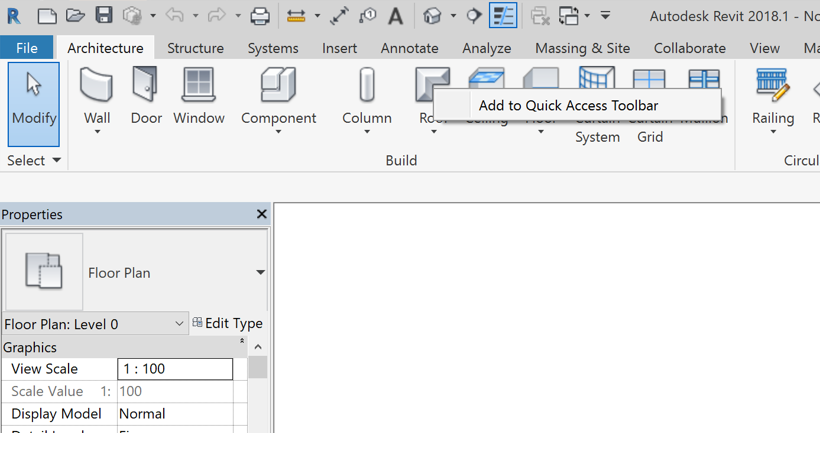This screenshot has height=451, width=820.
Task: Select the Wall tool icon
Action: coord(97,86)
